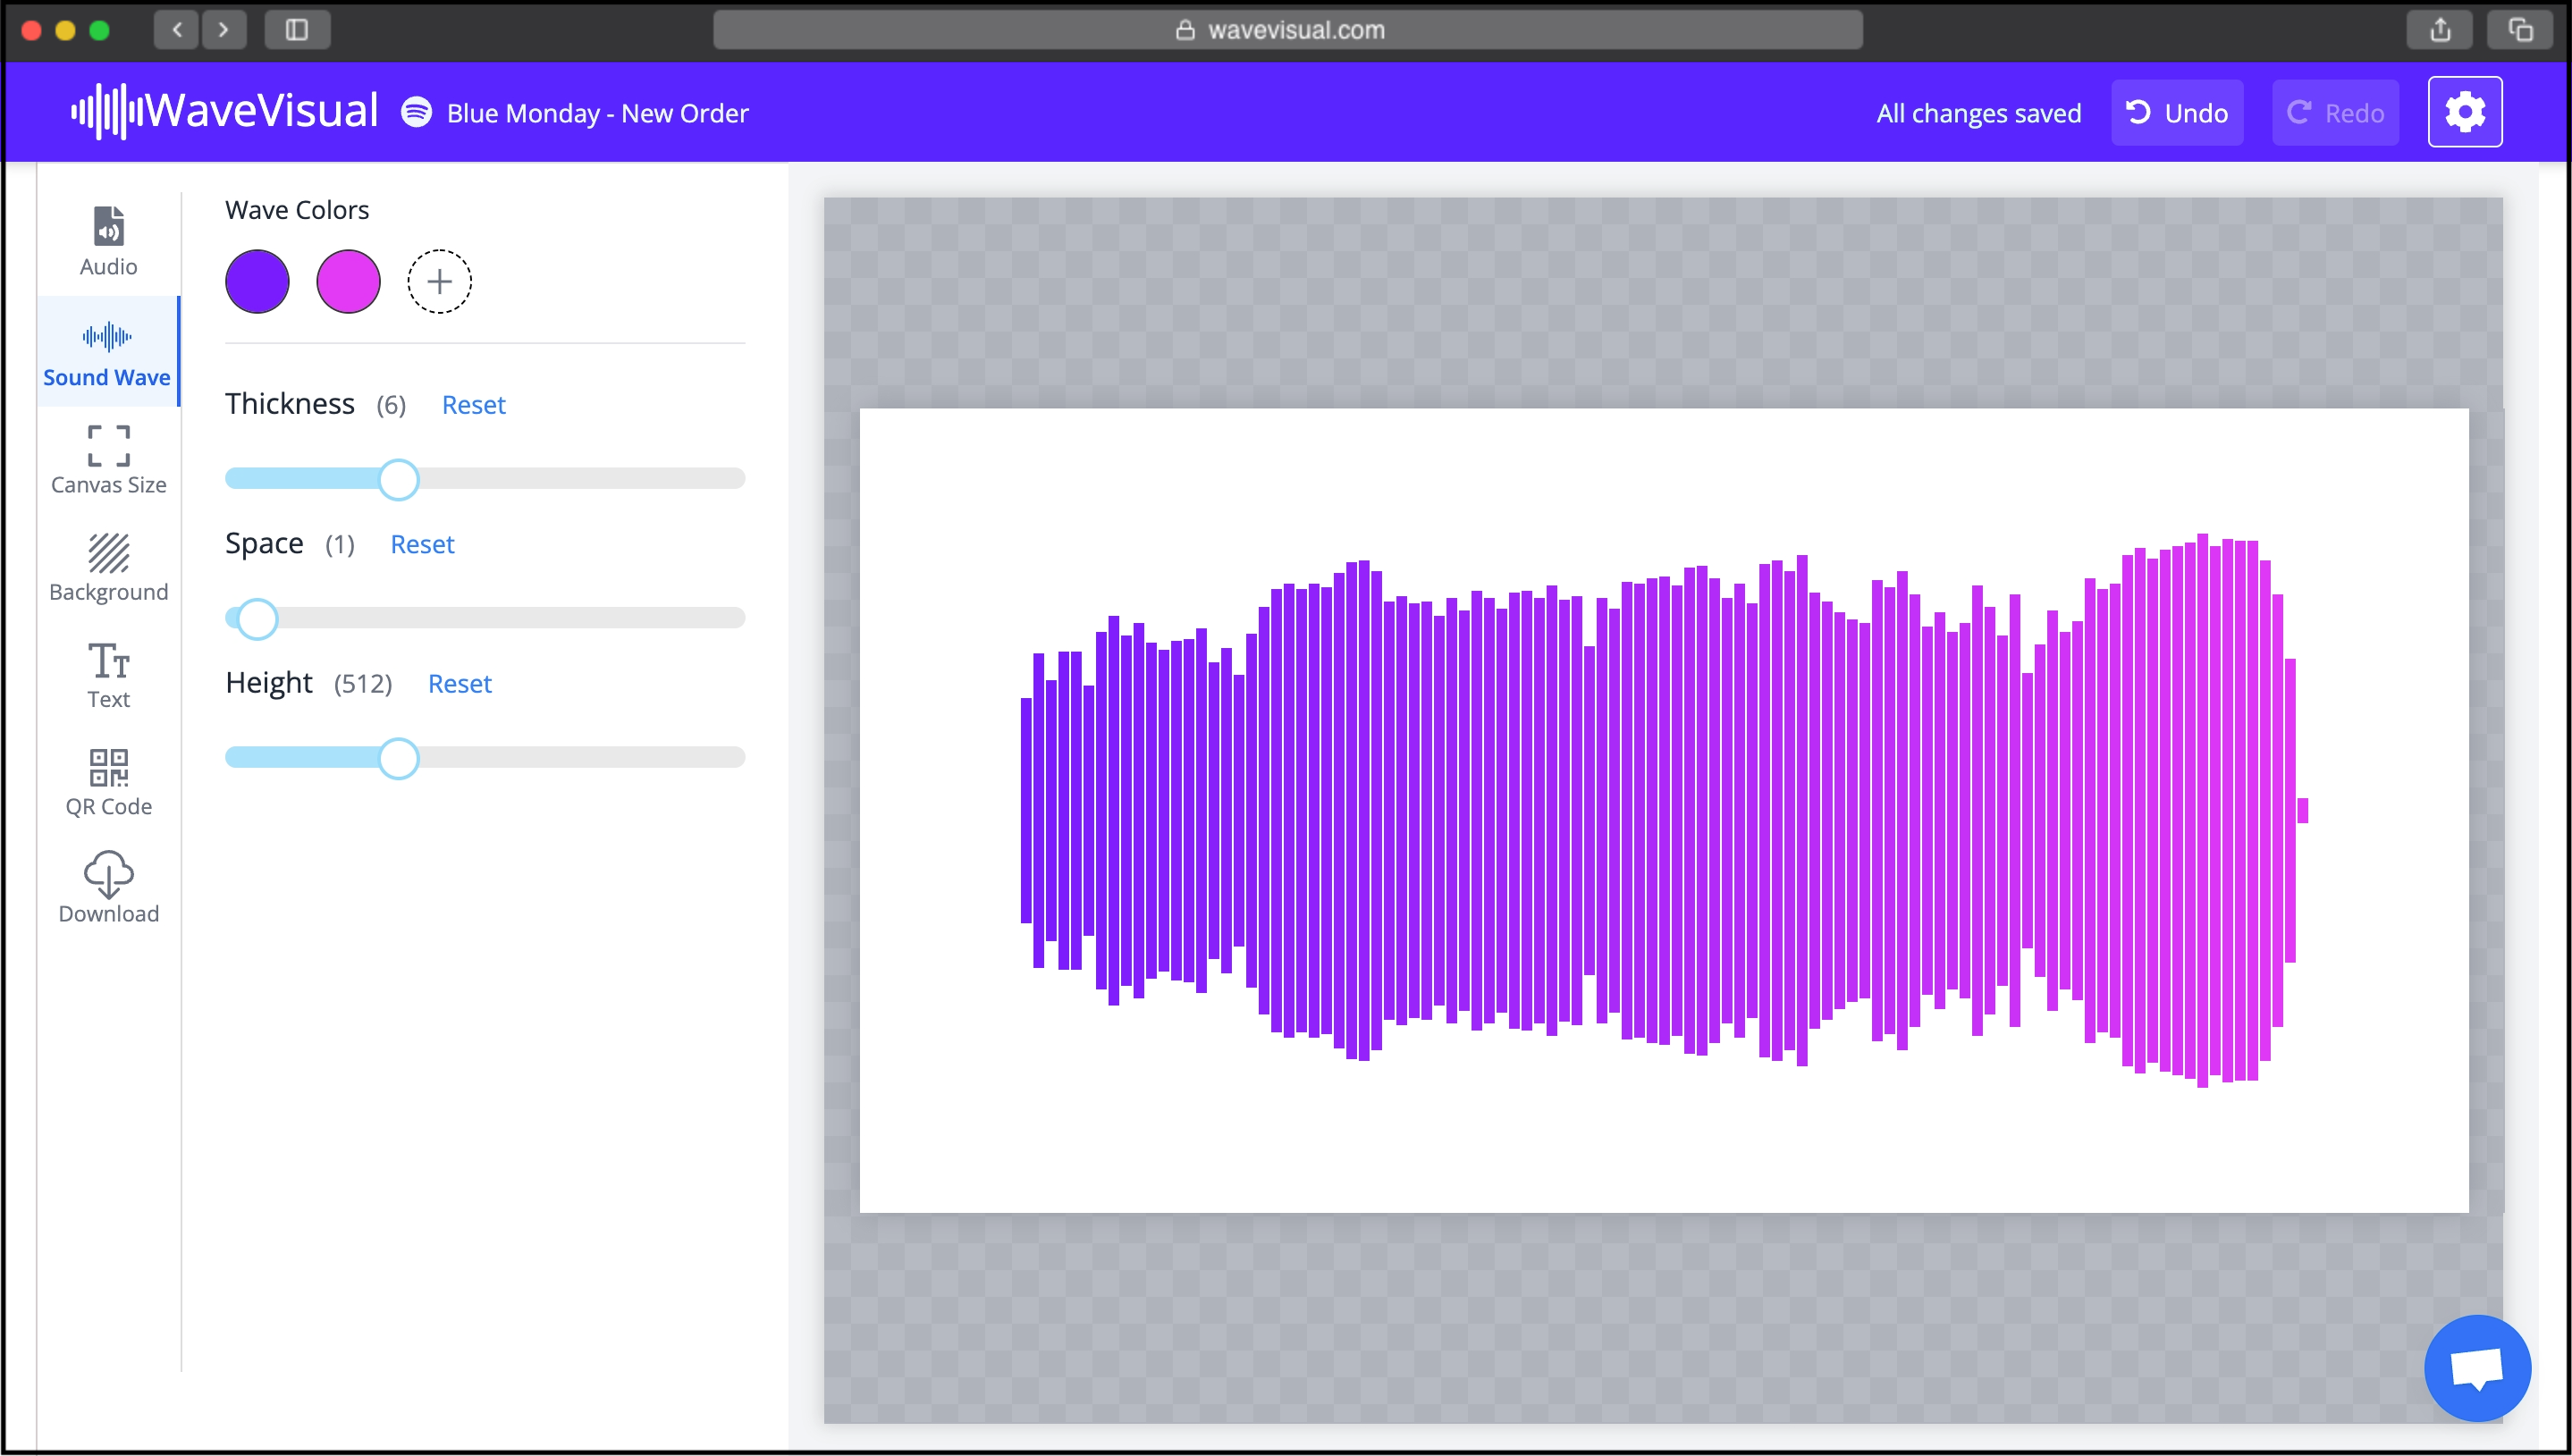Image resolution: width=2572 pixels, height=1456 pixels.
Task: Click the Undo button
Action: click(x=2177, y=112)
